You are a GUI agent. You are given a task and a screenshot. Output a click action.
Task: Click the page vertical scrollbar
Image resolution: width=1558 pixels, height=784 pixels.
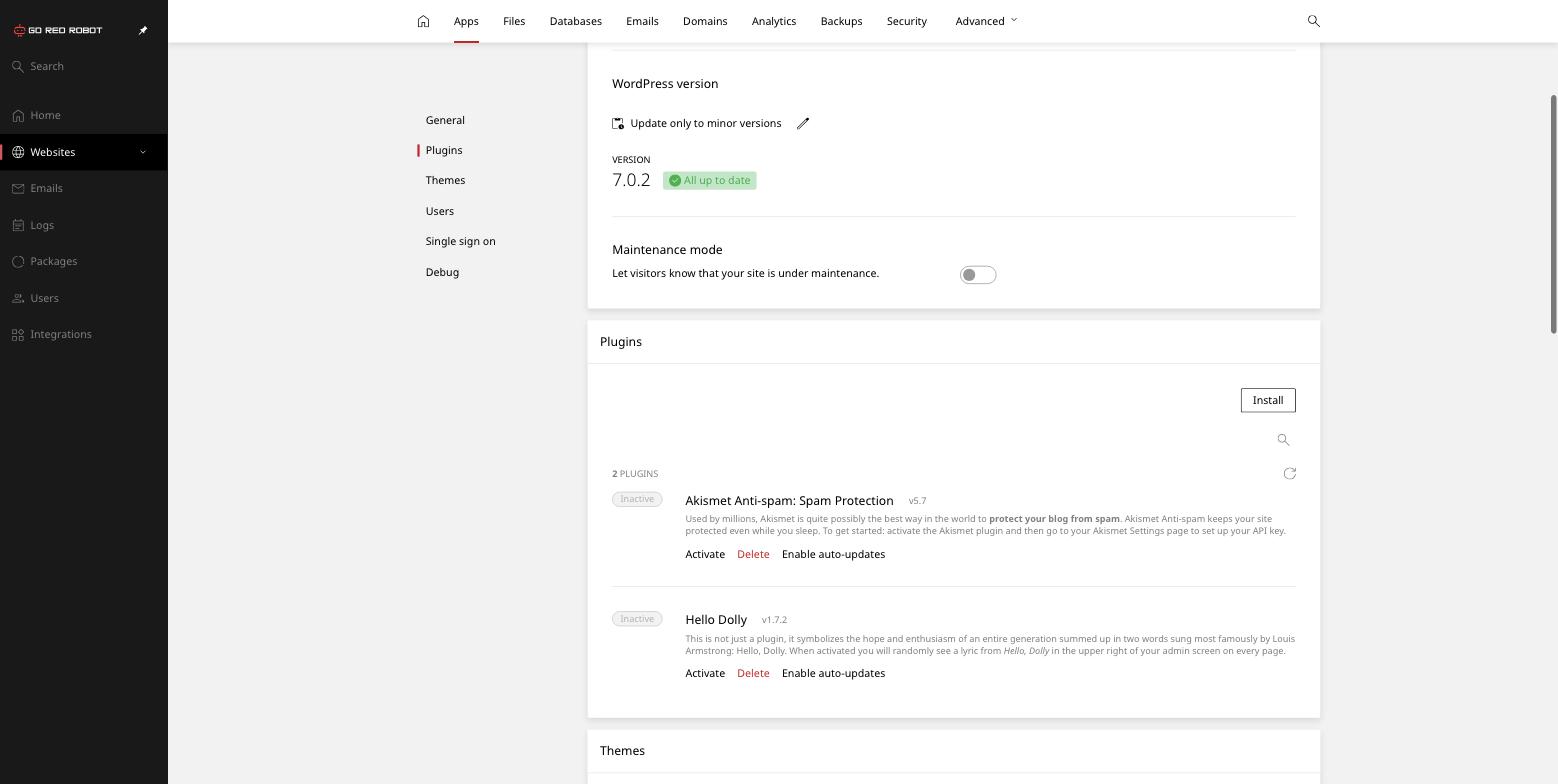[1553, 215]
